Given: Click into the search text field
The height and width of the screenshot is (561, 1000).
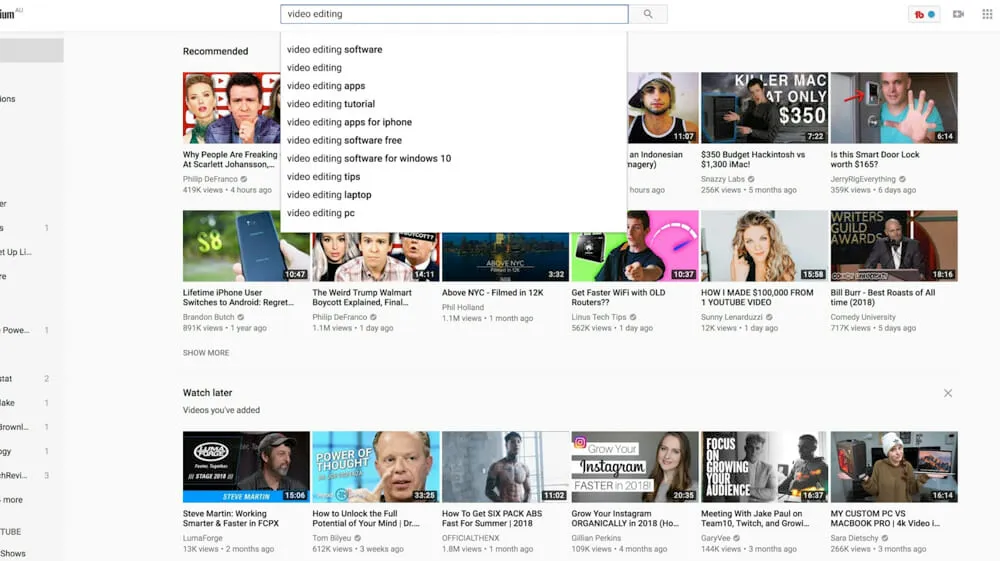Looking at the screenshot, I should point(454,14).
